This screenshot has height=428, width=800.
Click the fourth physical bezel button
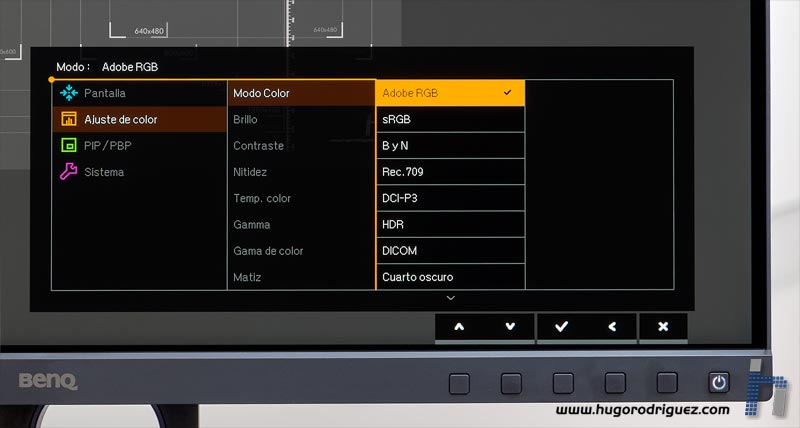615,383
